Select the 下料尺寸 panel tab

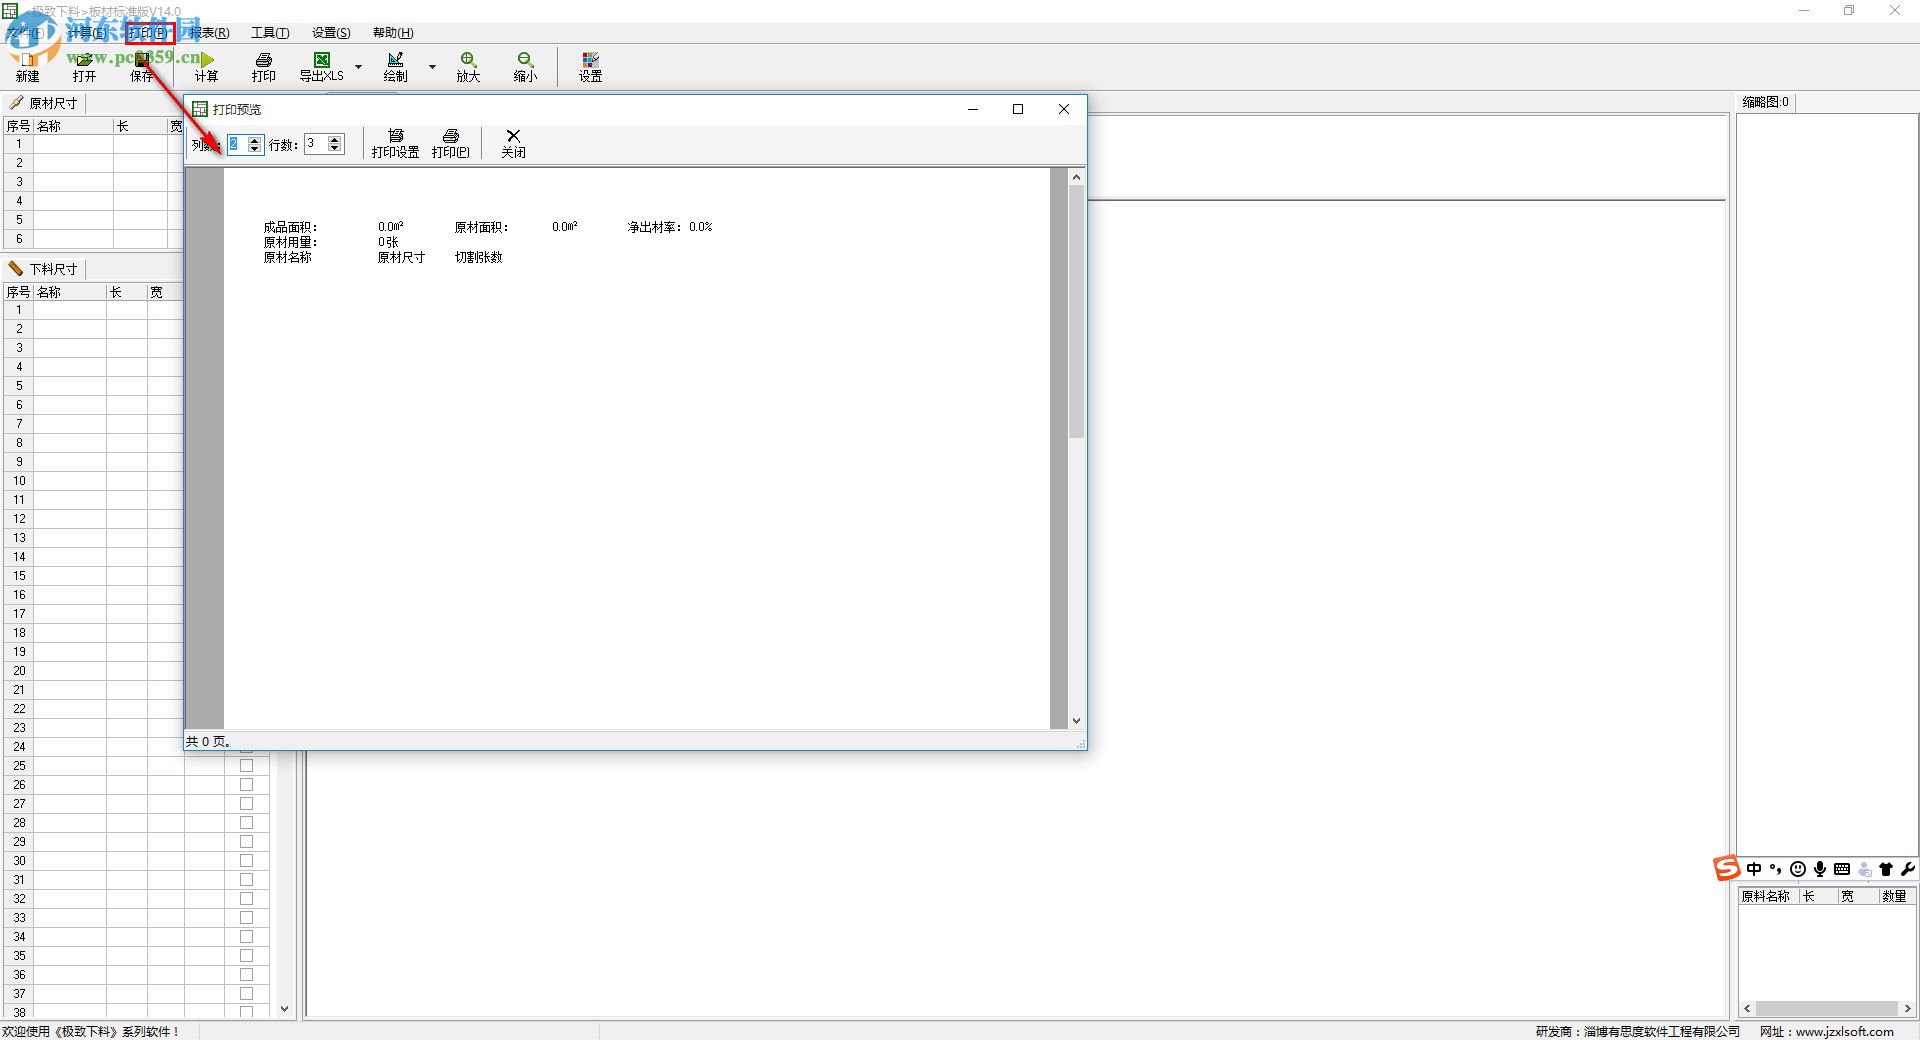coord(44,269)
